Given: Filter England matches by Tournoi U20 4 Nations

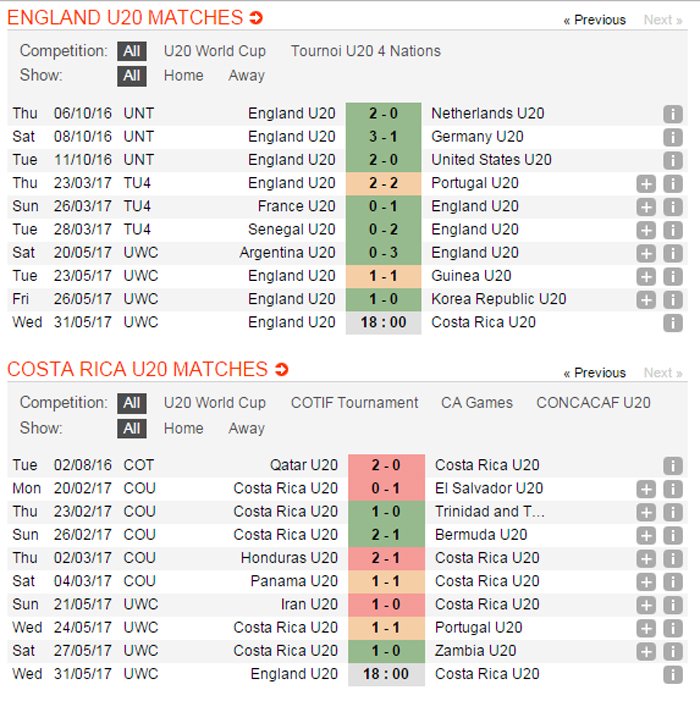Looking at the screenshot, I should click(x=366, y=51).
